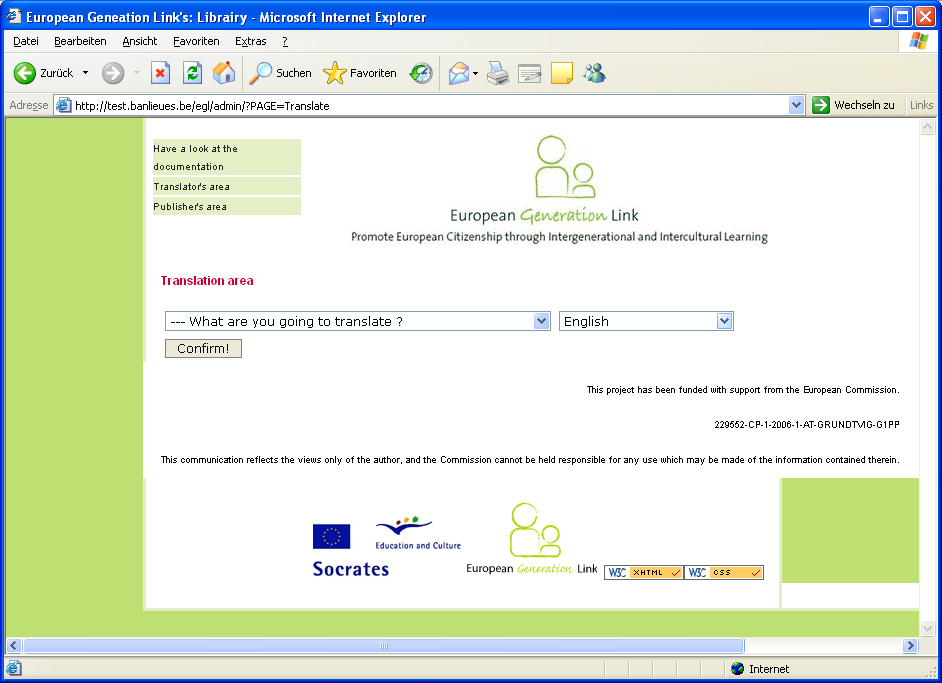Open the Favoriten menu in menu bar
The height and width of the screenshot is (683, 942).
pyautogui.click(x=196, y=41)
